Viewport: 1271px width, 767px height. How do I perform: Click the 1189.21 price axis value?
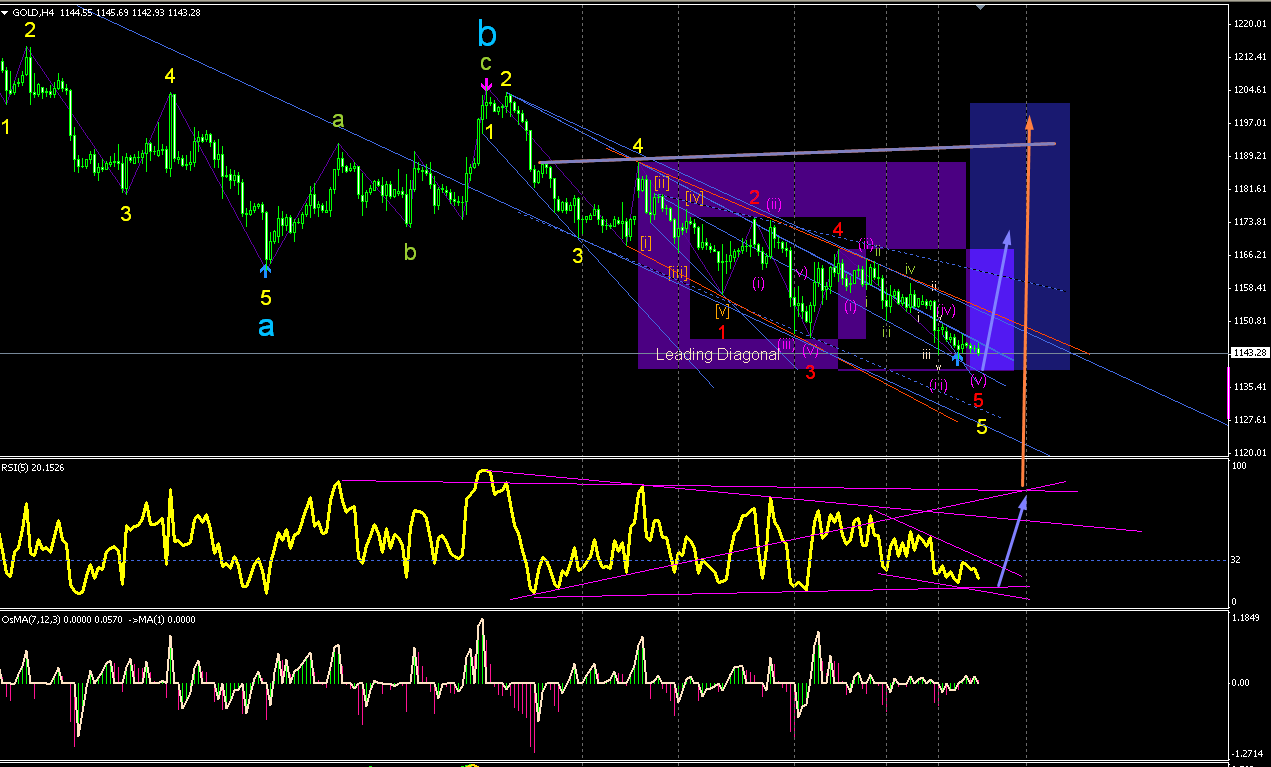[x=1249, y=156]
